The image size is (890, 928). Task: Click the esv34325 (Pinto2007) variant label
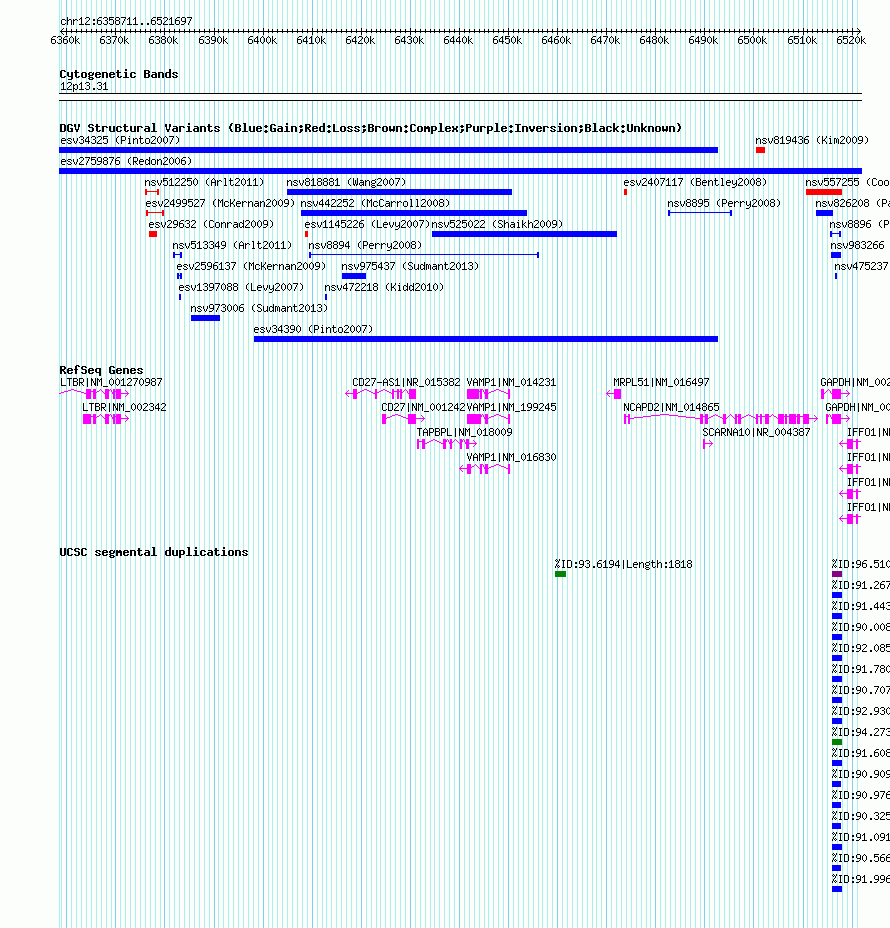(x=120, y=140)
